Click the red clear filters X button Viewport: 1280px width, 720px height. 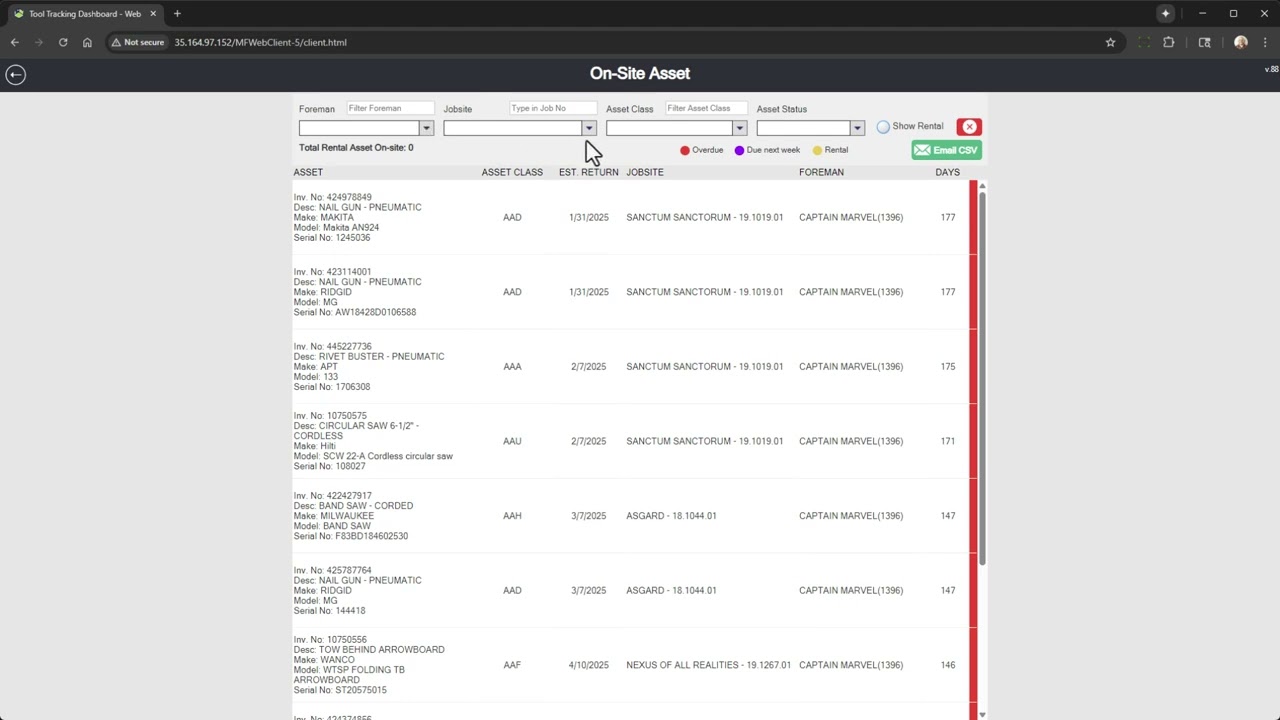click(969, 127)
